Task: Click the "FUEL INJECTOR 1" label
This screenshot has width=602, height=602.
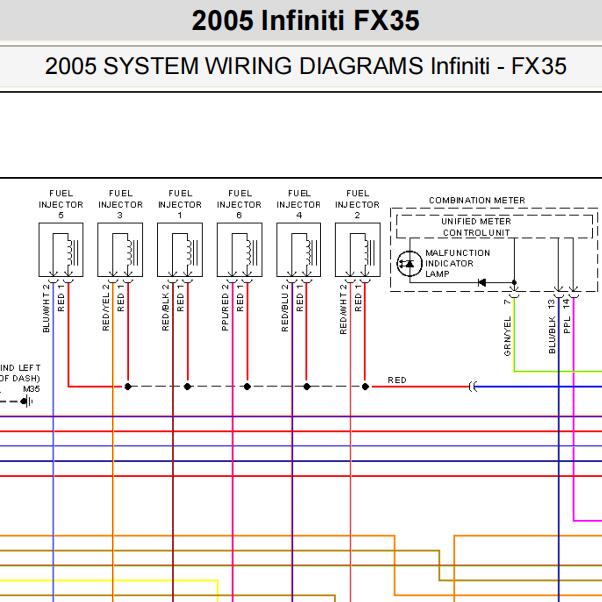Action: (180, 204)
